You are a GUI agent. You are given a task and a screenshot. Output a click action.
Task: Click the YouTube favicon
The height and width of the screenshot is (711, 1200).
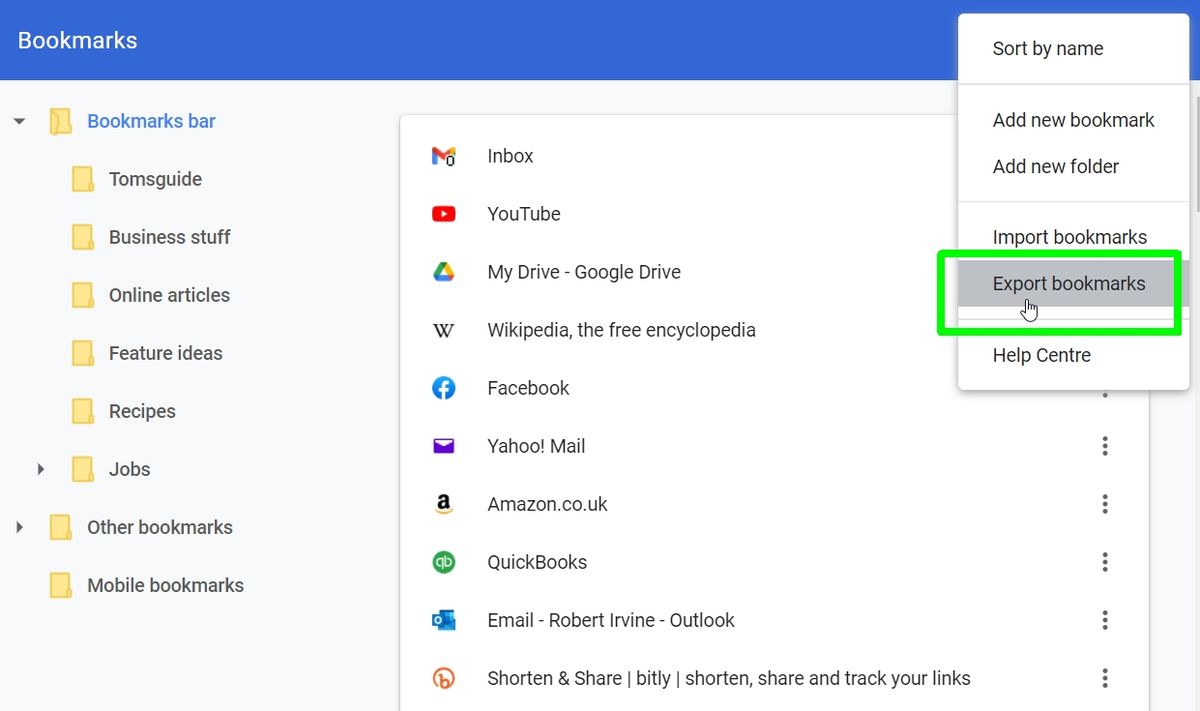pos(444,213)
